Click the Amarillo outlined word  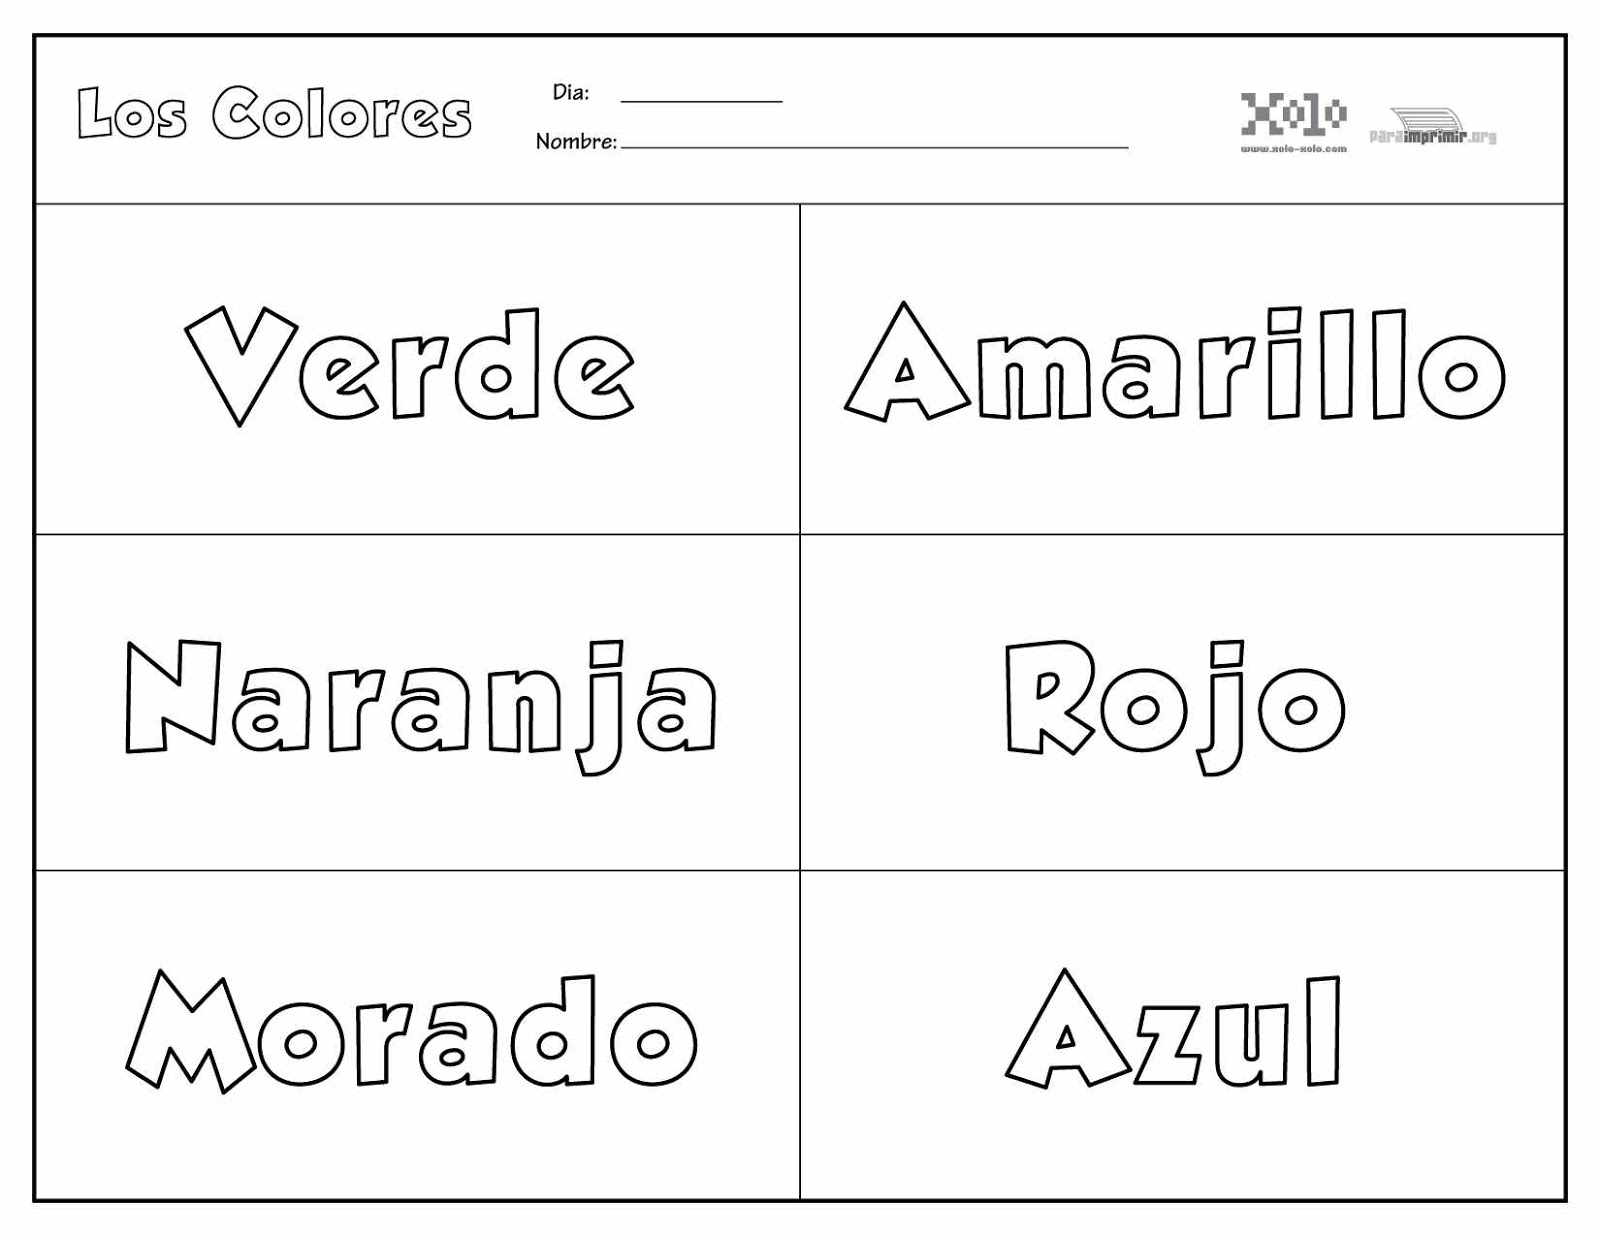click(x=1175, y=364)
